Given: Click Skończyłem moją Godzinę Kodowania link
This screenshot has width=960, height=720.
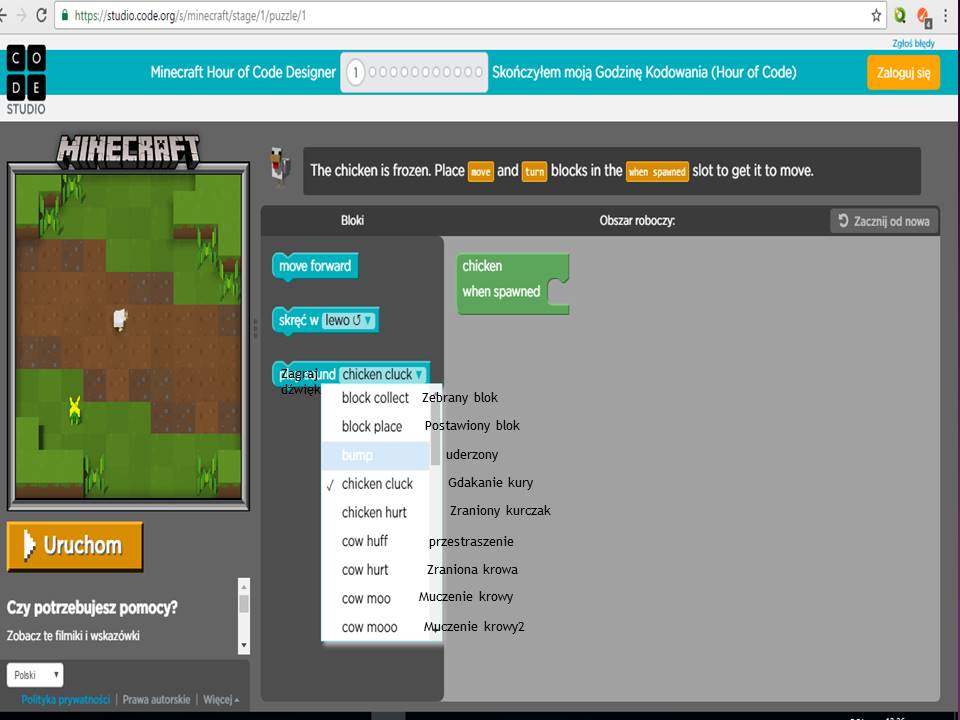Looking at the screenshot, I should (x=644, y=72).
